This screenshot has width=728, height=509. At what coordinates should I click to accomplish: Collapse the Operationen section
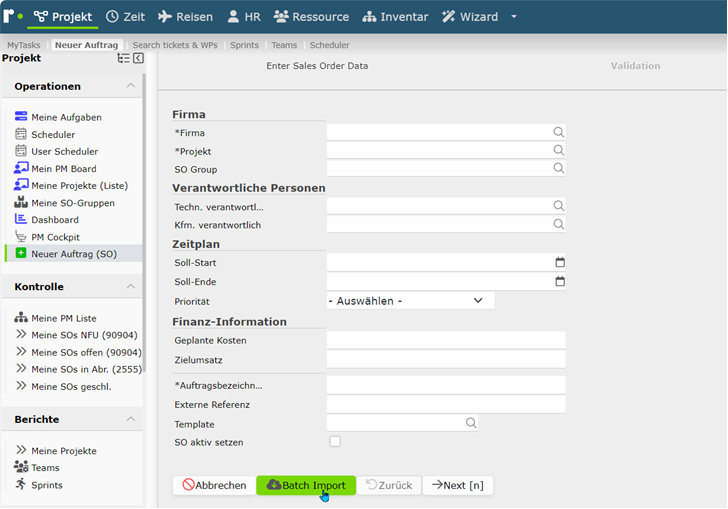point(131,86)
